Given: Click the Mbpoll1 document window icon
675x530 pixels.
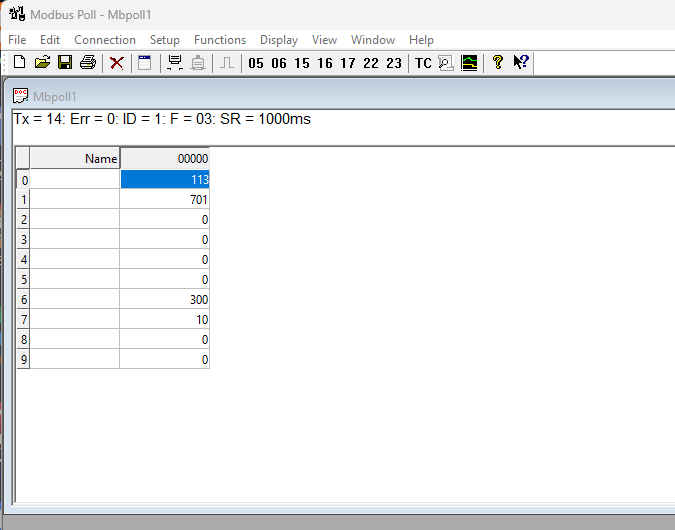Looking at the screenshot, I should coord(20,96).
